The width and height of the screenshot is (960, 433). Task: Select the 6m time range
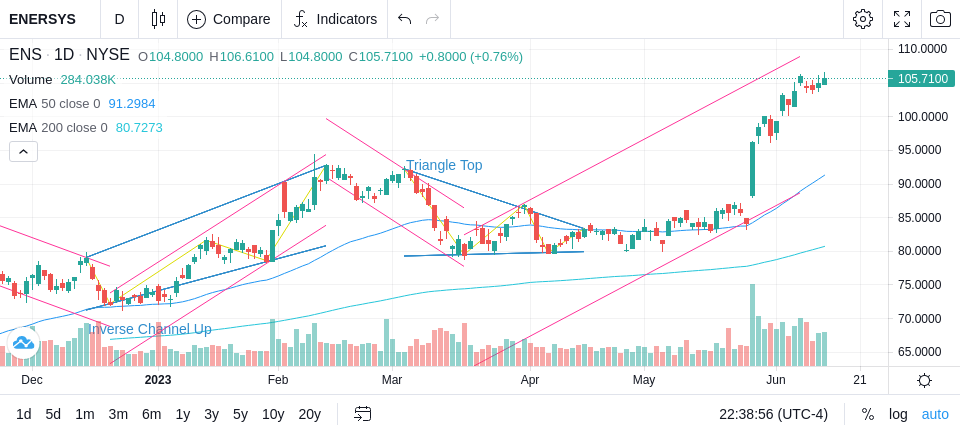click(x=151, y=415)
